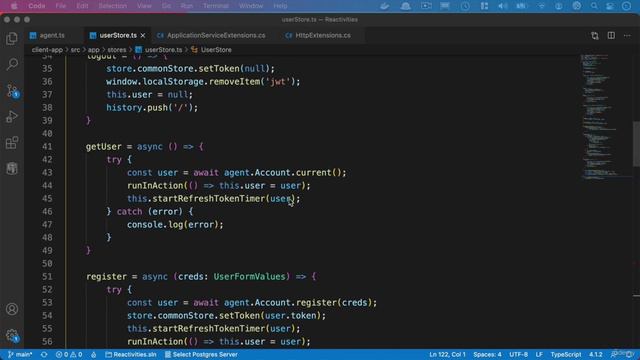Open the Selection menu
The image size is (640, 360).
click(113, 6)
